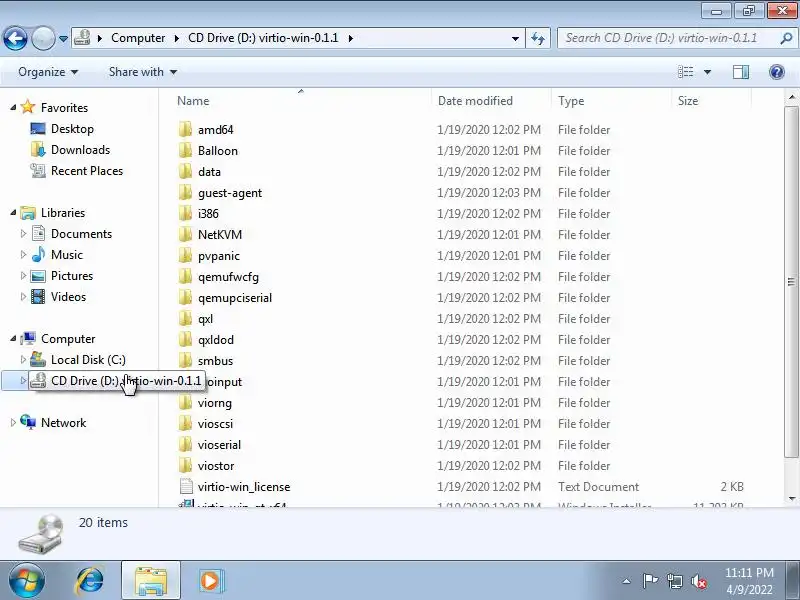The width and height of the screenshot is (800, 600).
Task: Select the Pictures library
Action: 72,276
